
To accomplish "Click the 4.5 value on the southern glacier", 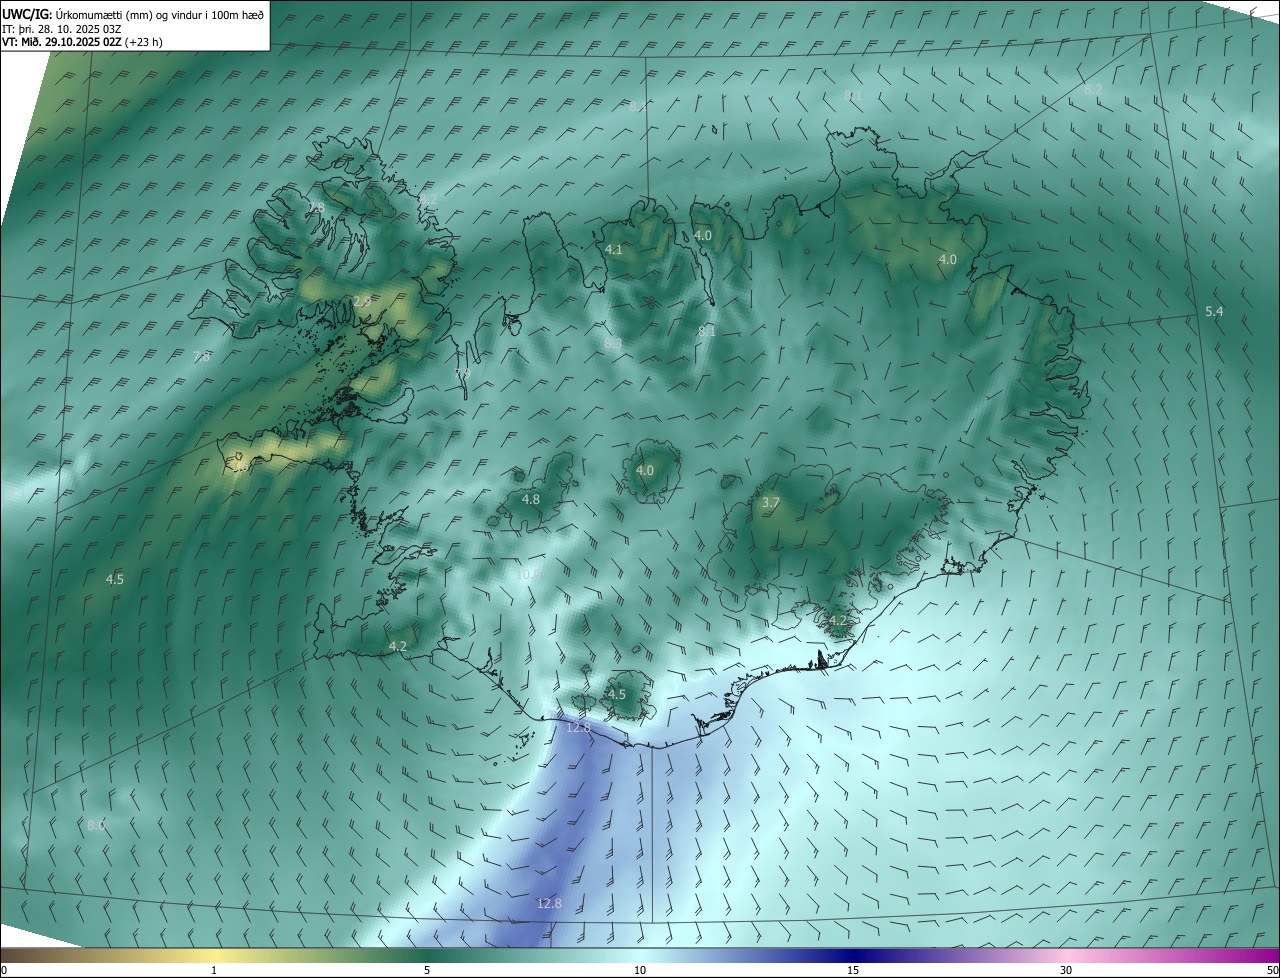I will [617, 694].
